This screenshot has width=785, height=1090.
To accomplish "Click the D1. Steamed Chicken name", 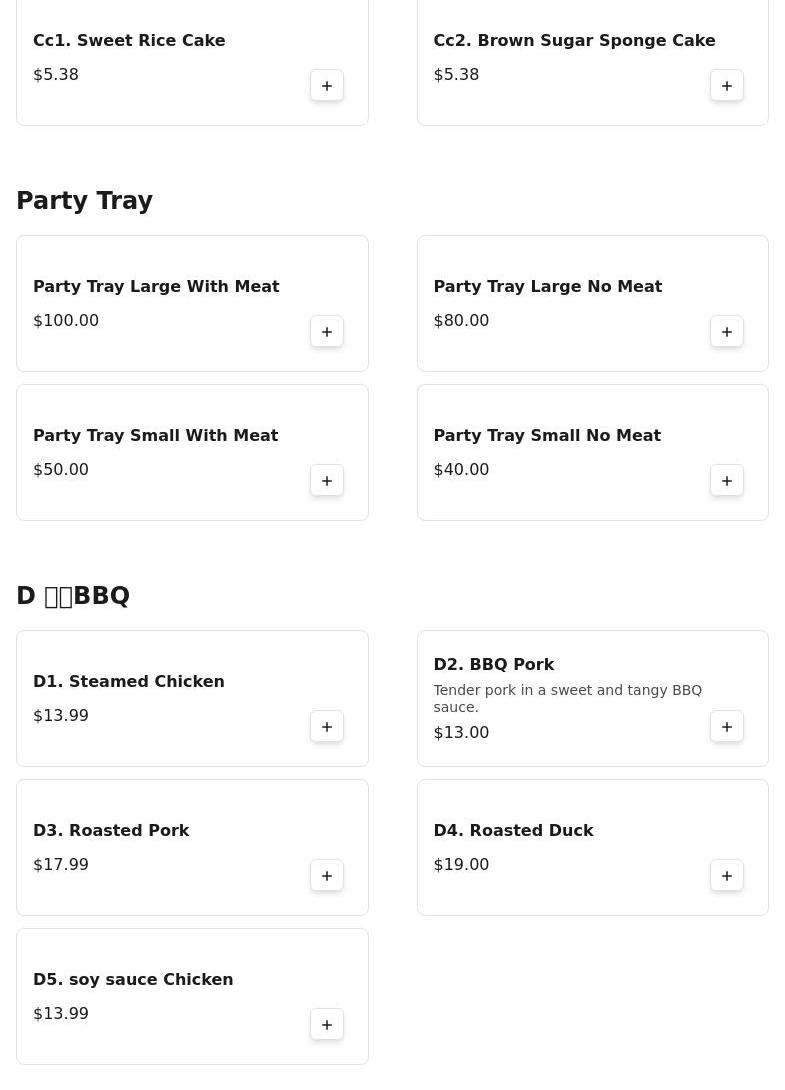I will tap(129, 682).
